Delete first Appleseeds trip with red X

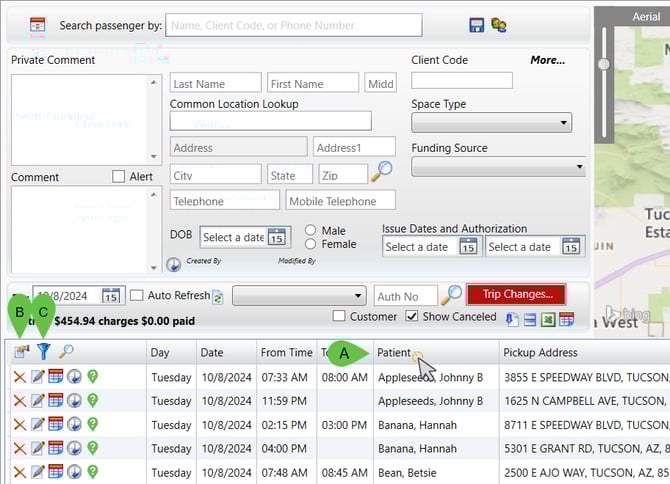(19, 377)
